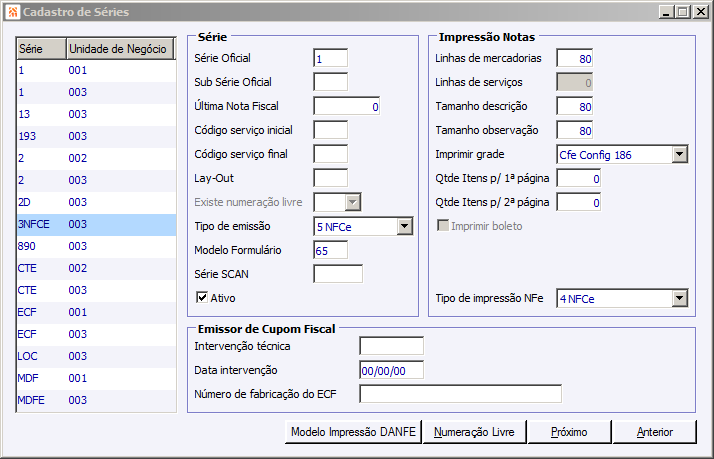Open the Tipo de impressão NFe dropdown
This screenshot has width=714, height=459.
click(x=679, y=298)
